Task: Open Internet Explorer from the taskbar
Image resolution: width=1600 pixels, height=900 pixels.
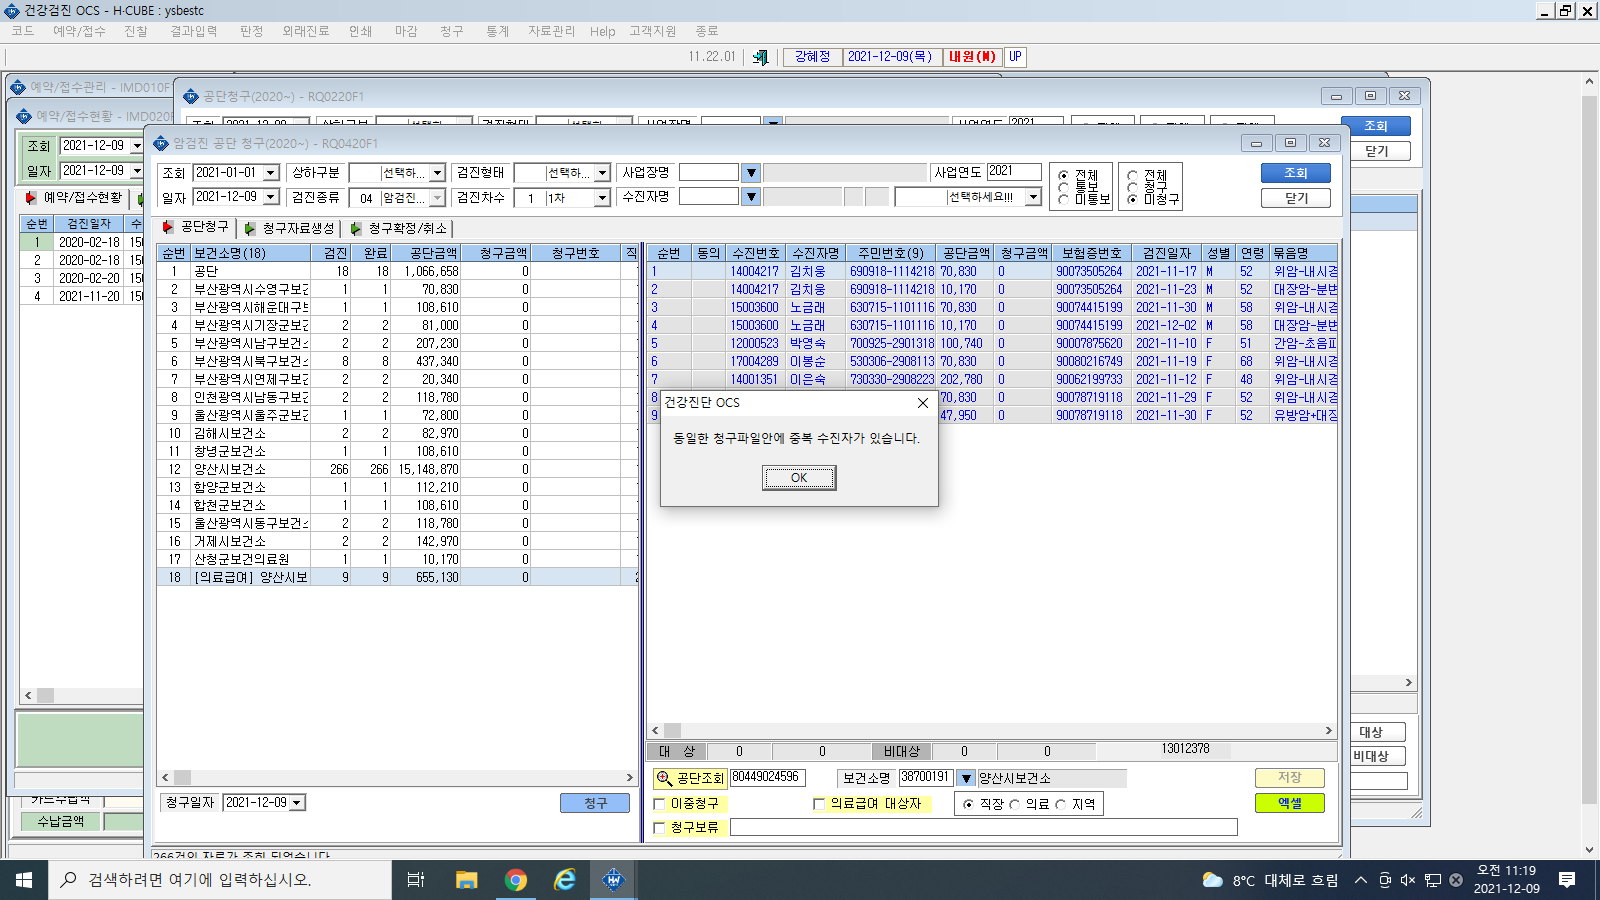Action: [x=565, y=880]
